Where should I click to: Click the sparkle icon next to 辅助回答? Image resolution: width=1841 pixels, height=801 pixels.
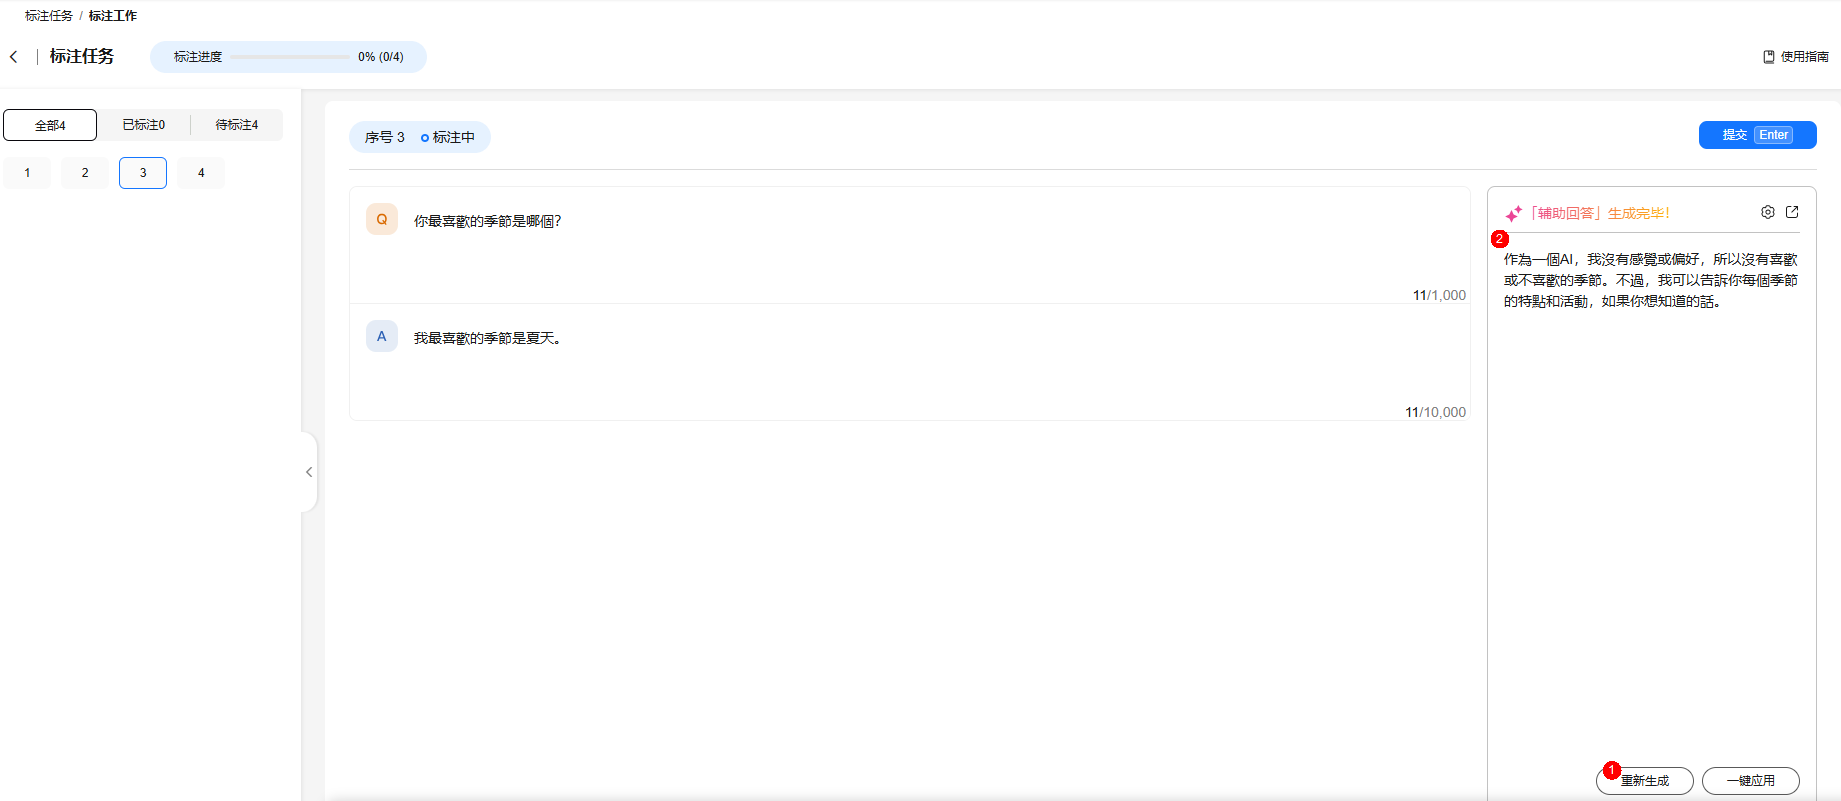[x=1513, y=213]
